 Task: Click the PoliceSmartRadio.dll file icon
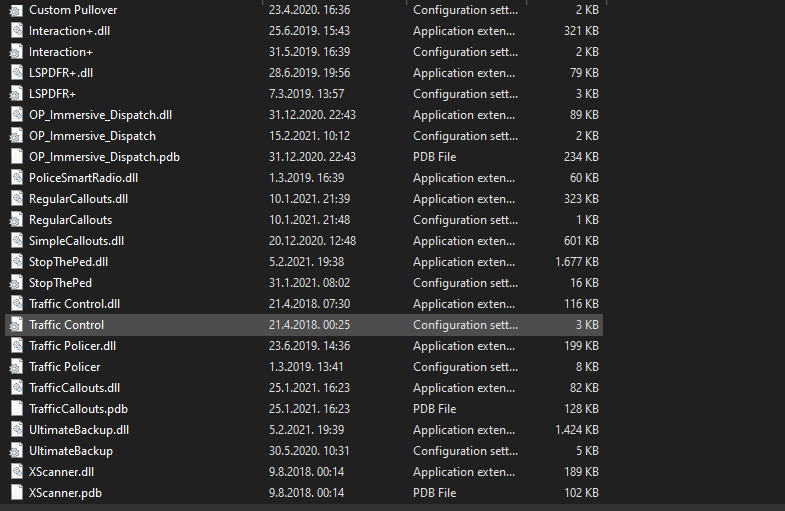click(x=17, y=178)
